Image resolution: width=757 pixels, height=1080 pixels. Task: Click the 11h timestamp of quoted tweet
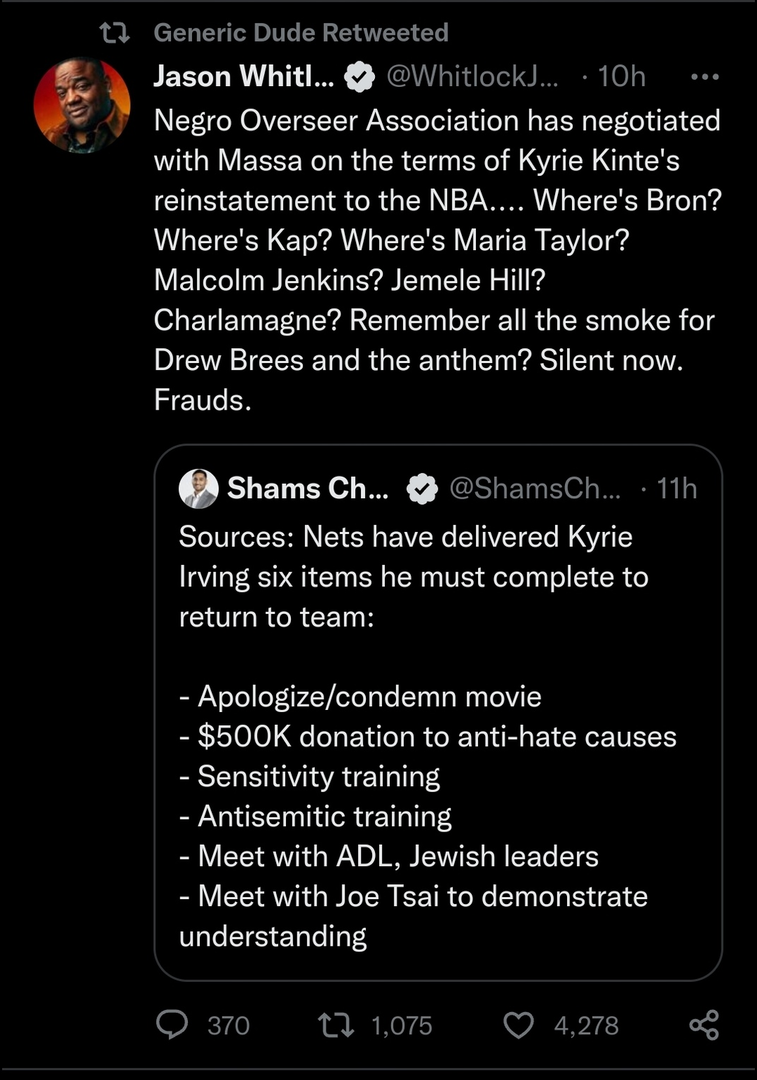tap(677, 489)
